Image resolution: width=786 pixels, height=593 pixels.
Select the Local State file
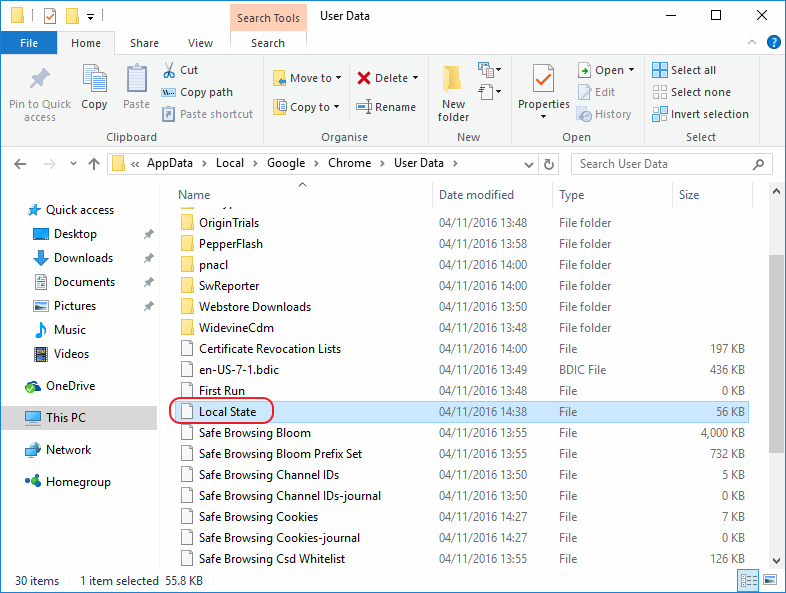pos(463,412)
